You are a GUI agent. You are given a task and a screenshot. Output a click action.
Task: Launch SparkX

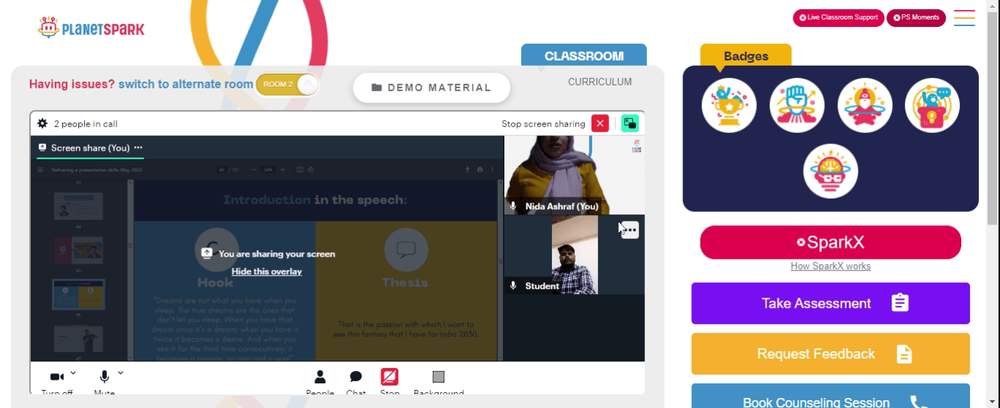830,242
